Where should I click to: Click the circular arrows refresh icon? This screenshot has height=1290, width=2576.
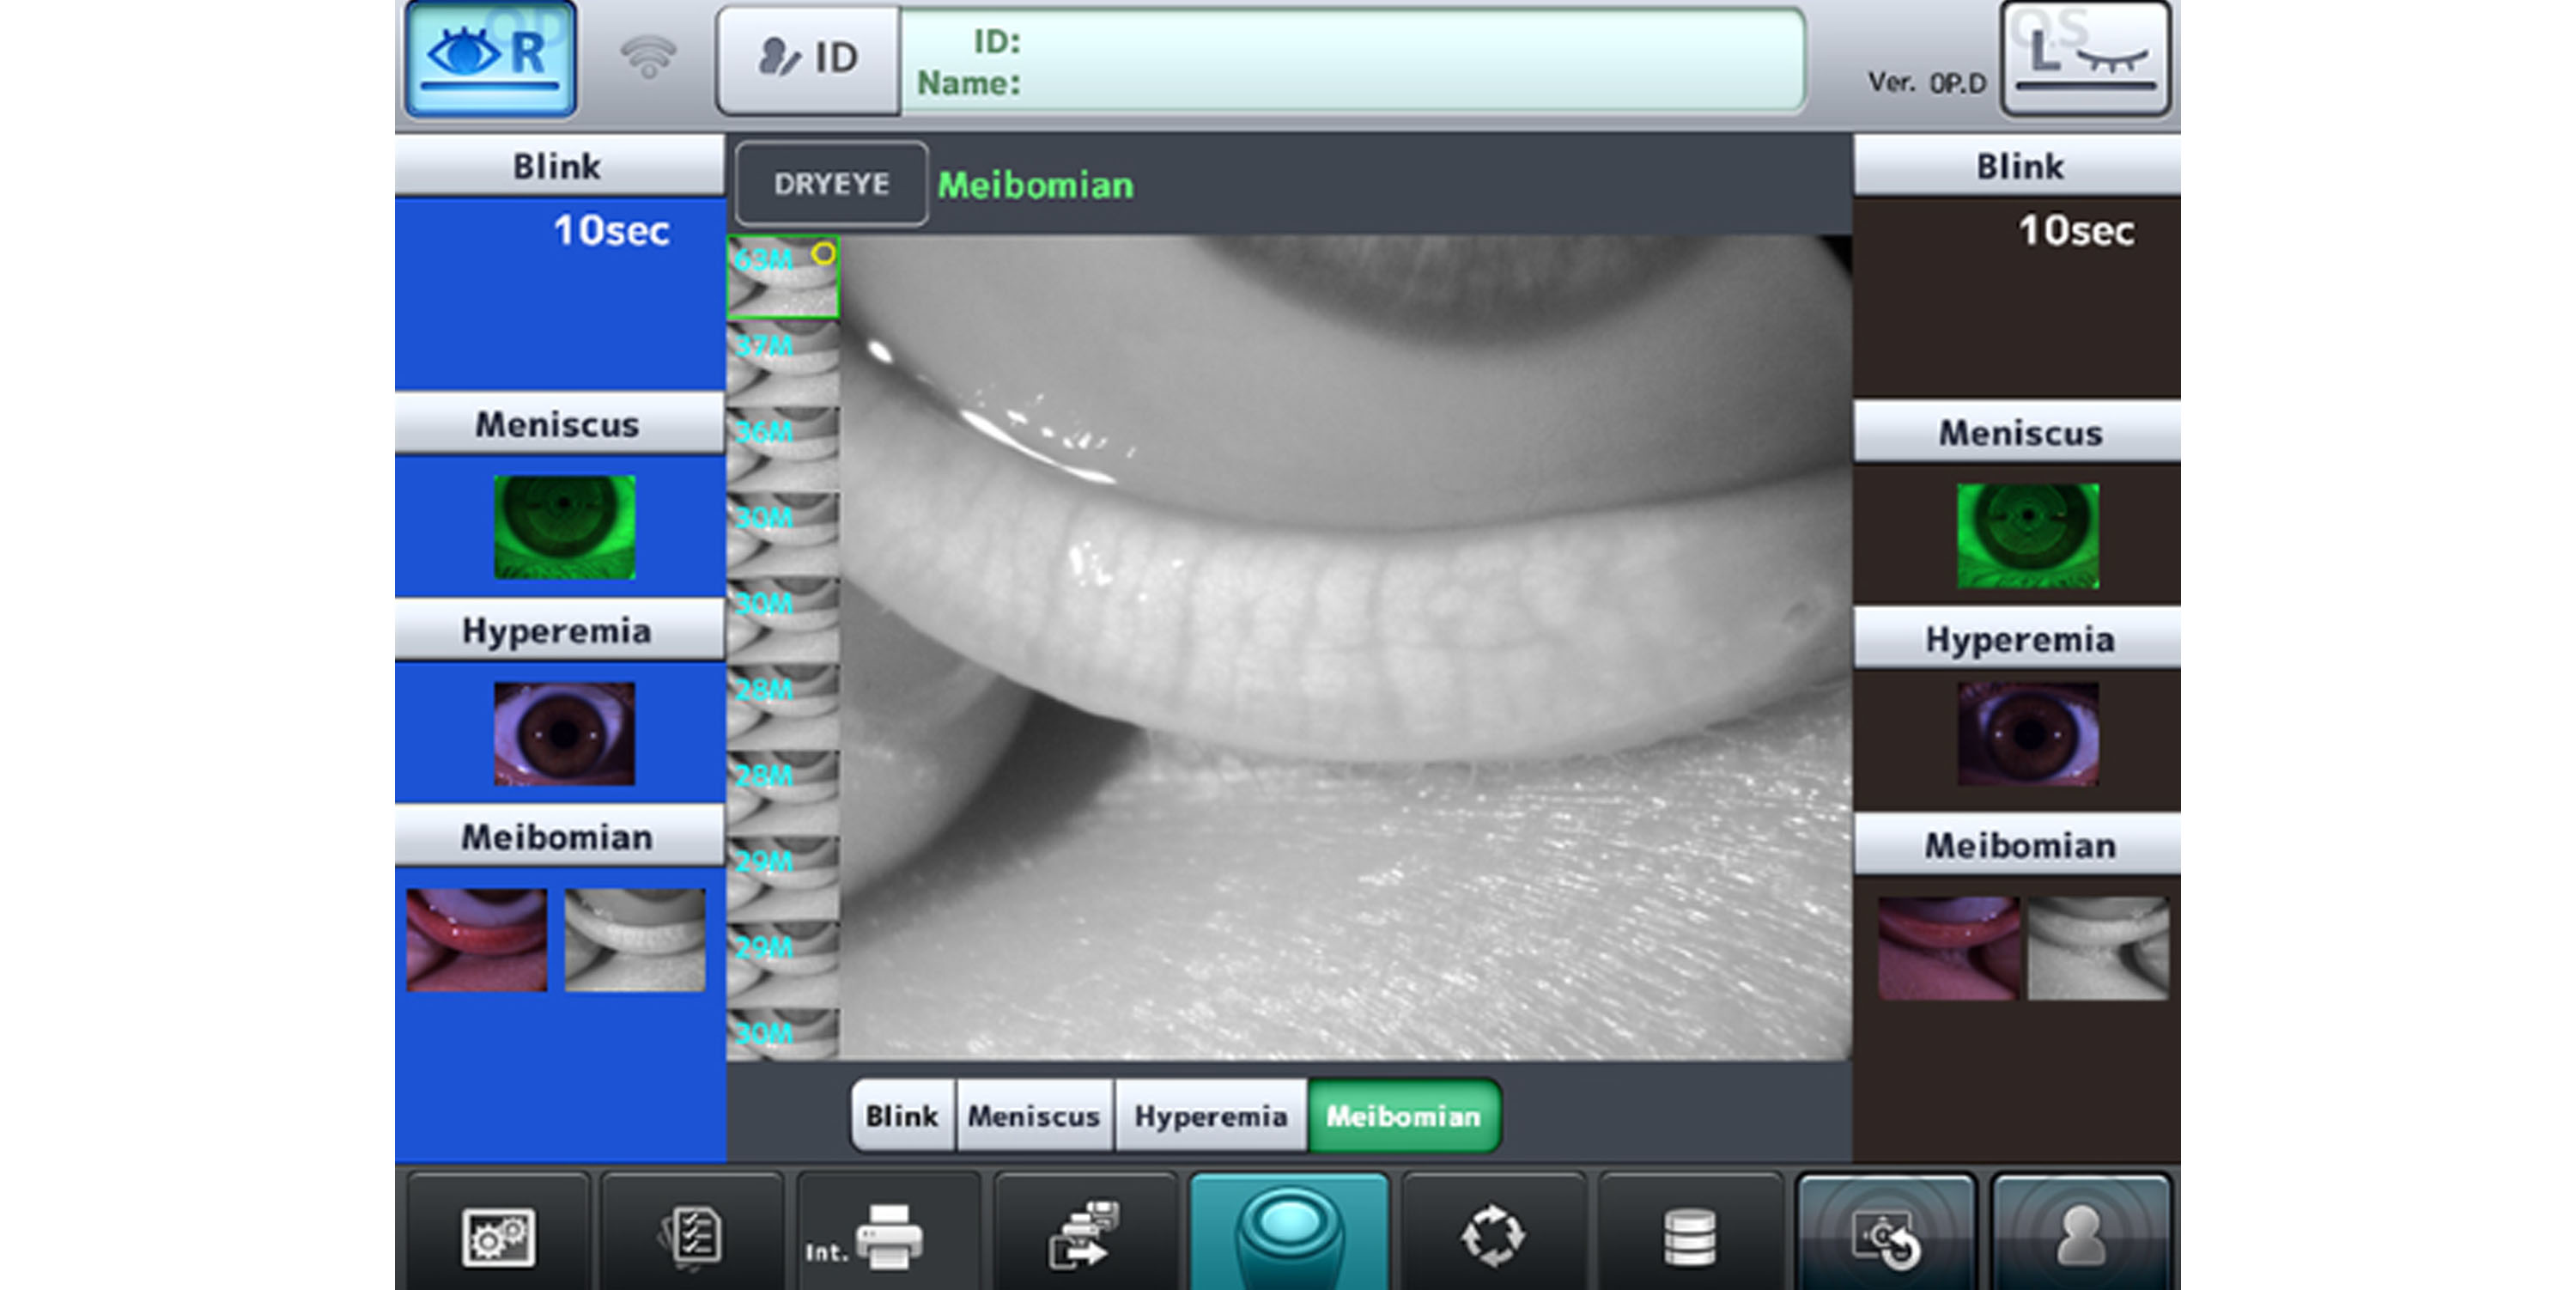(x=1492, y=1236)
